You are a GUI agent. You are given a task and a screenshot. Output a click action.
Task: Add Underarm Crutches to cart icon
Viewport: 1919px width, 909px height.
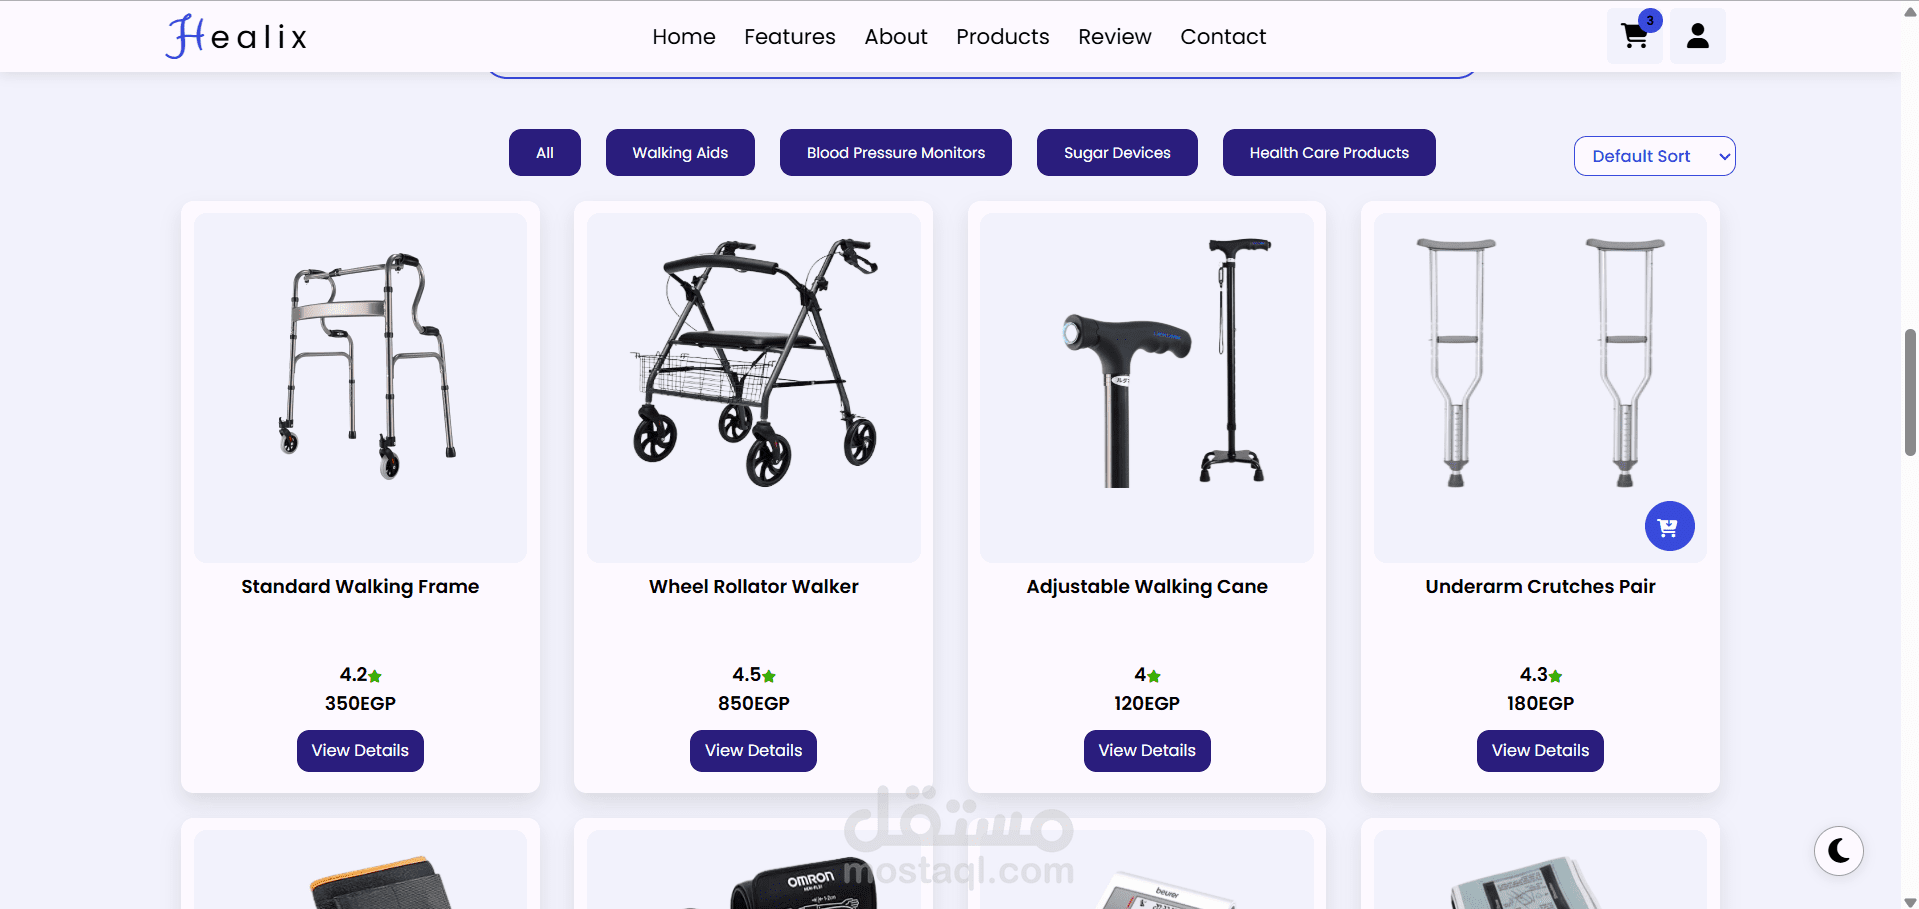[1669, 526]
